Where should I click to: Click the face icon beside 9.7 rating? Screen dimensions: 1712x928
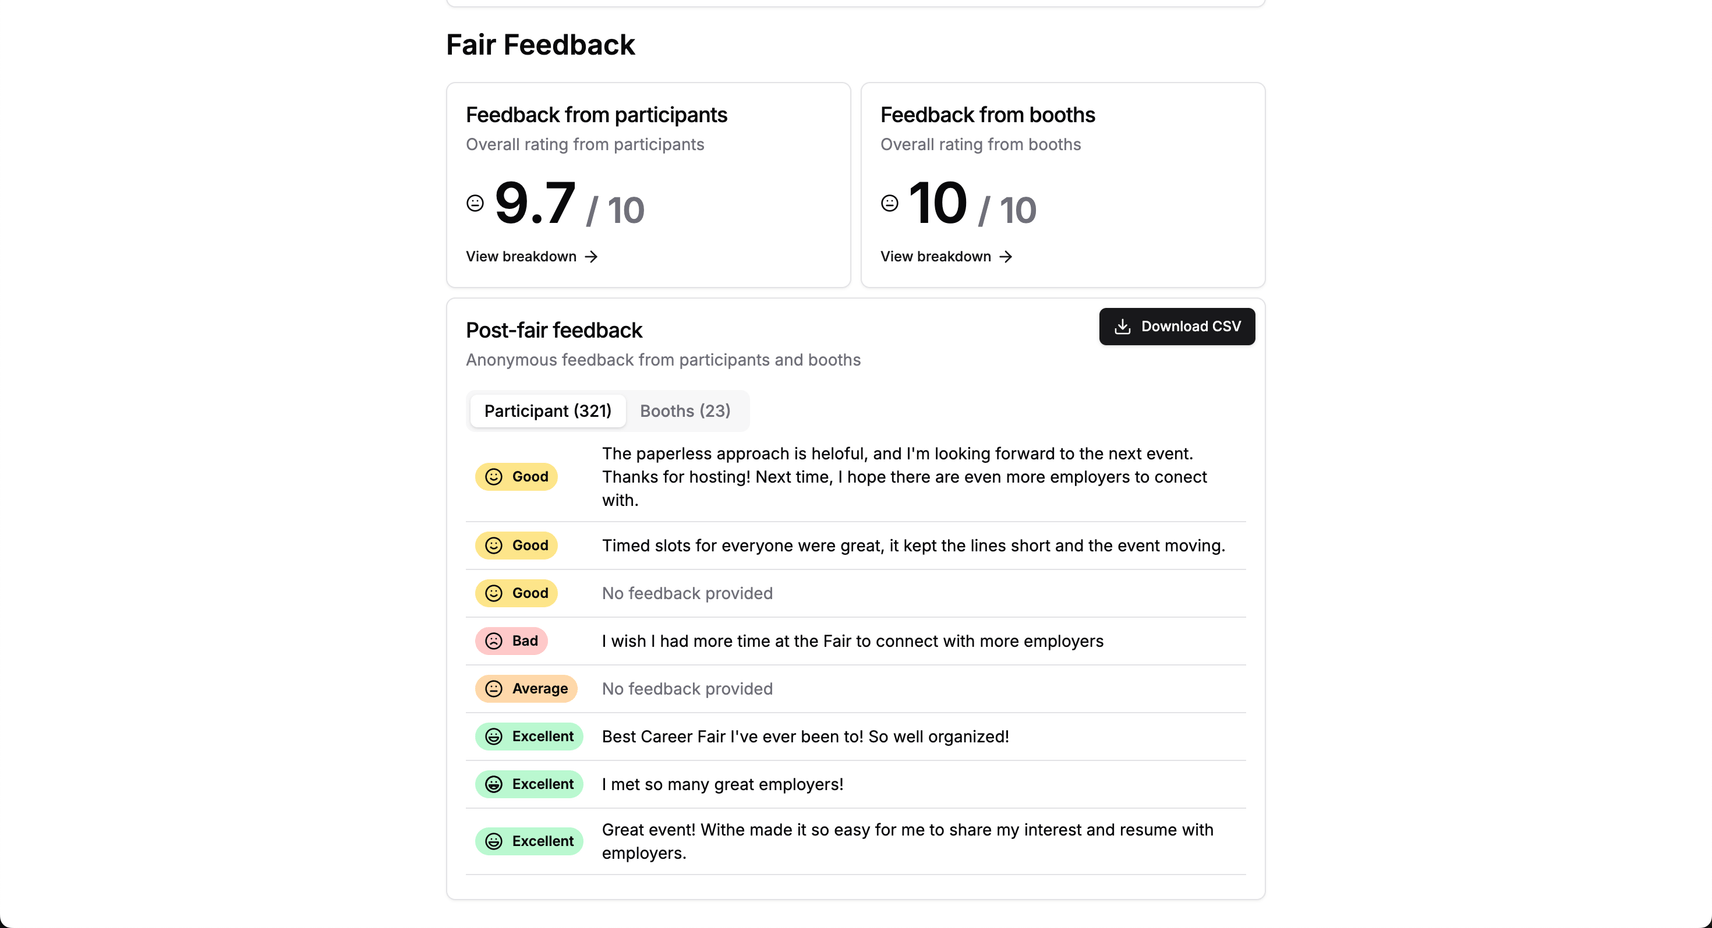(x=475, y=203)
